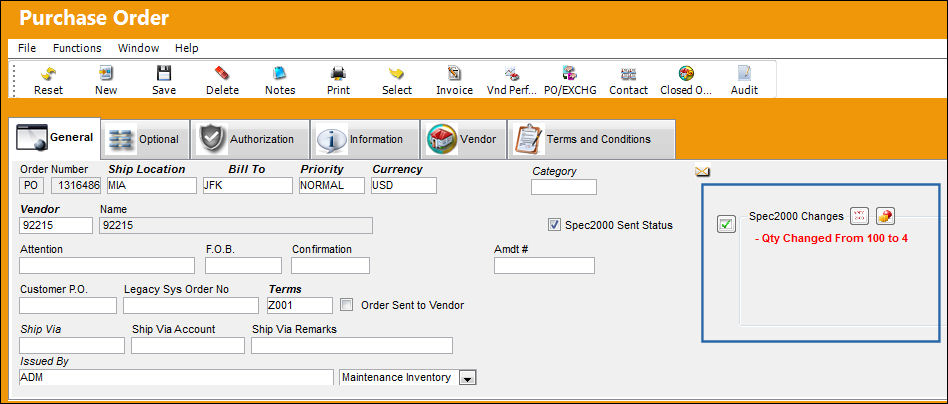Viewport: 948px width, 404px height.
Task: Click the PO order type field
Action: pos(31,186)
